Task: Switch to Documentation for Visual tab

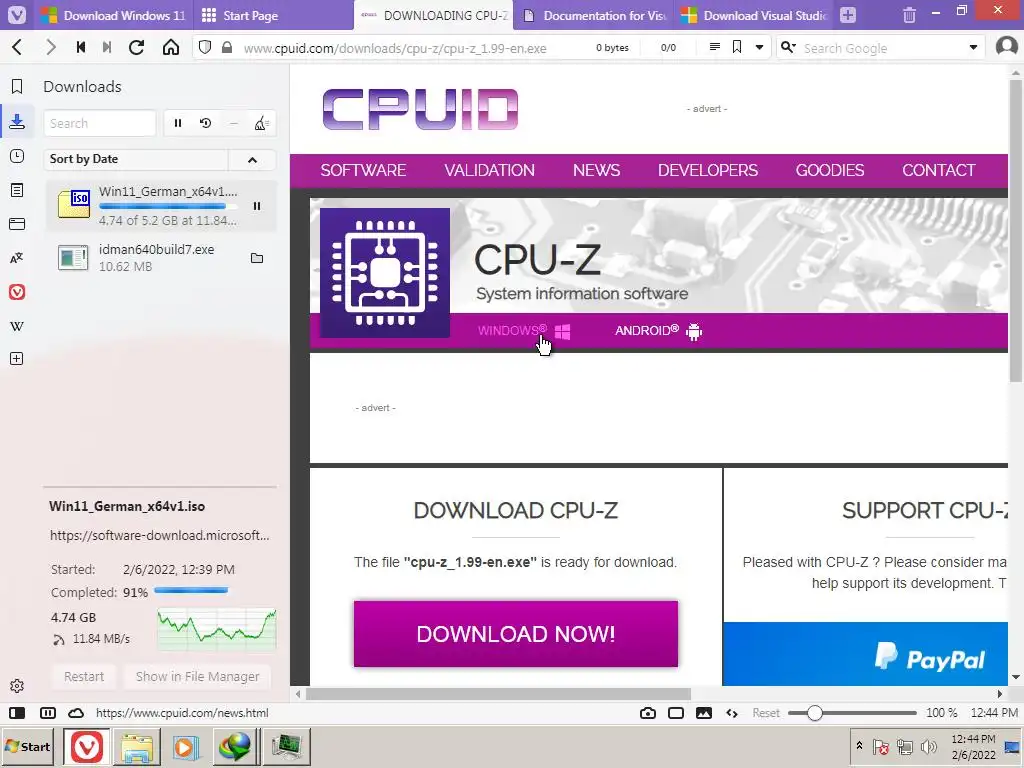Action: click(594, 15)
